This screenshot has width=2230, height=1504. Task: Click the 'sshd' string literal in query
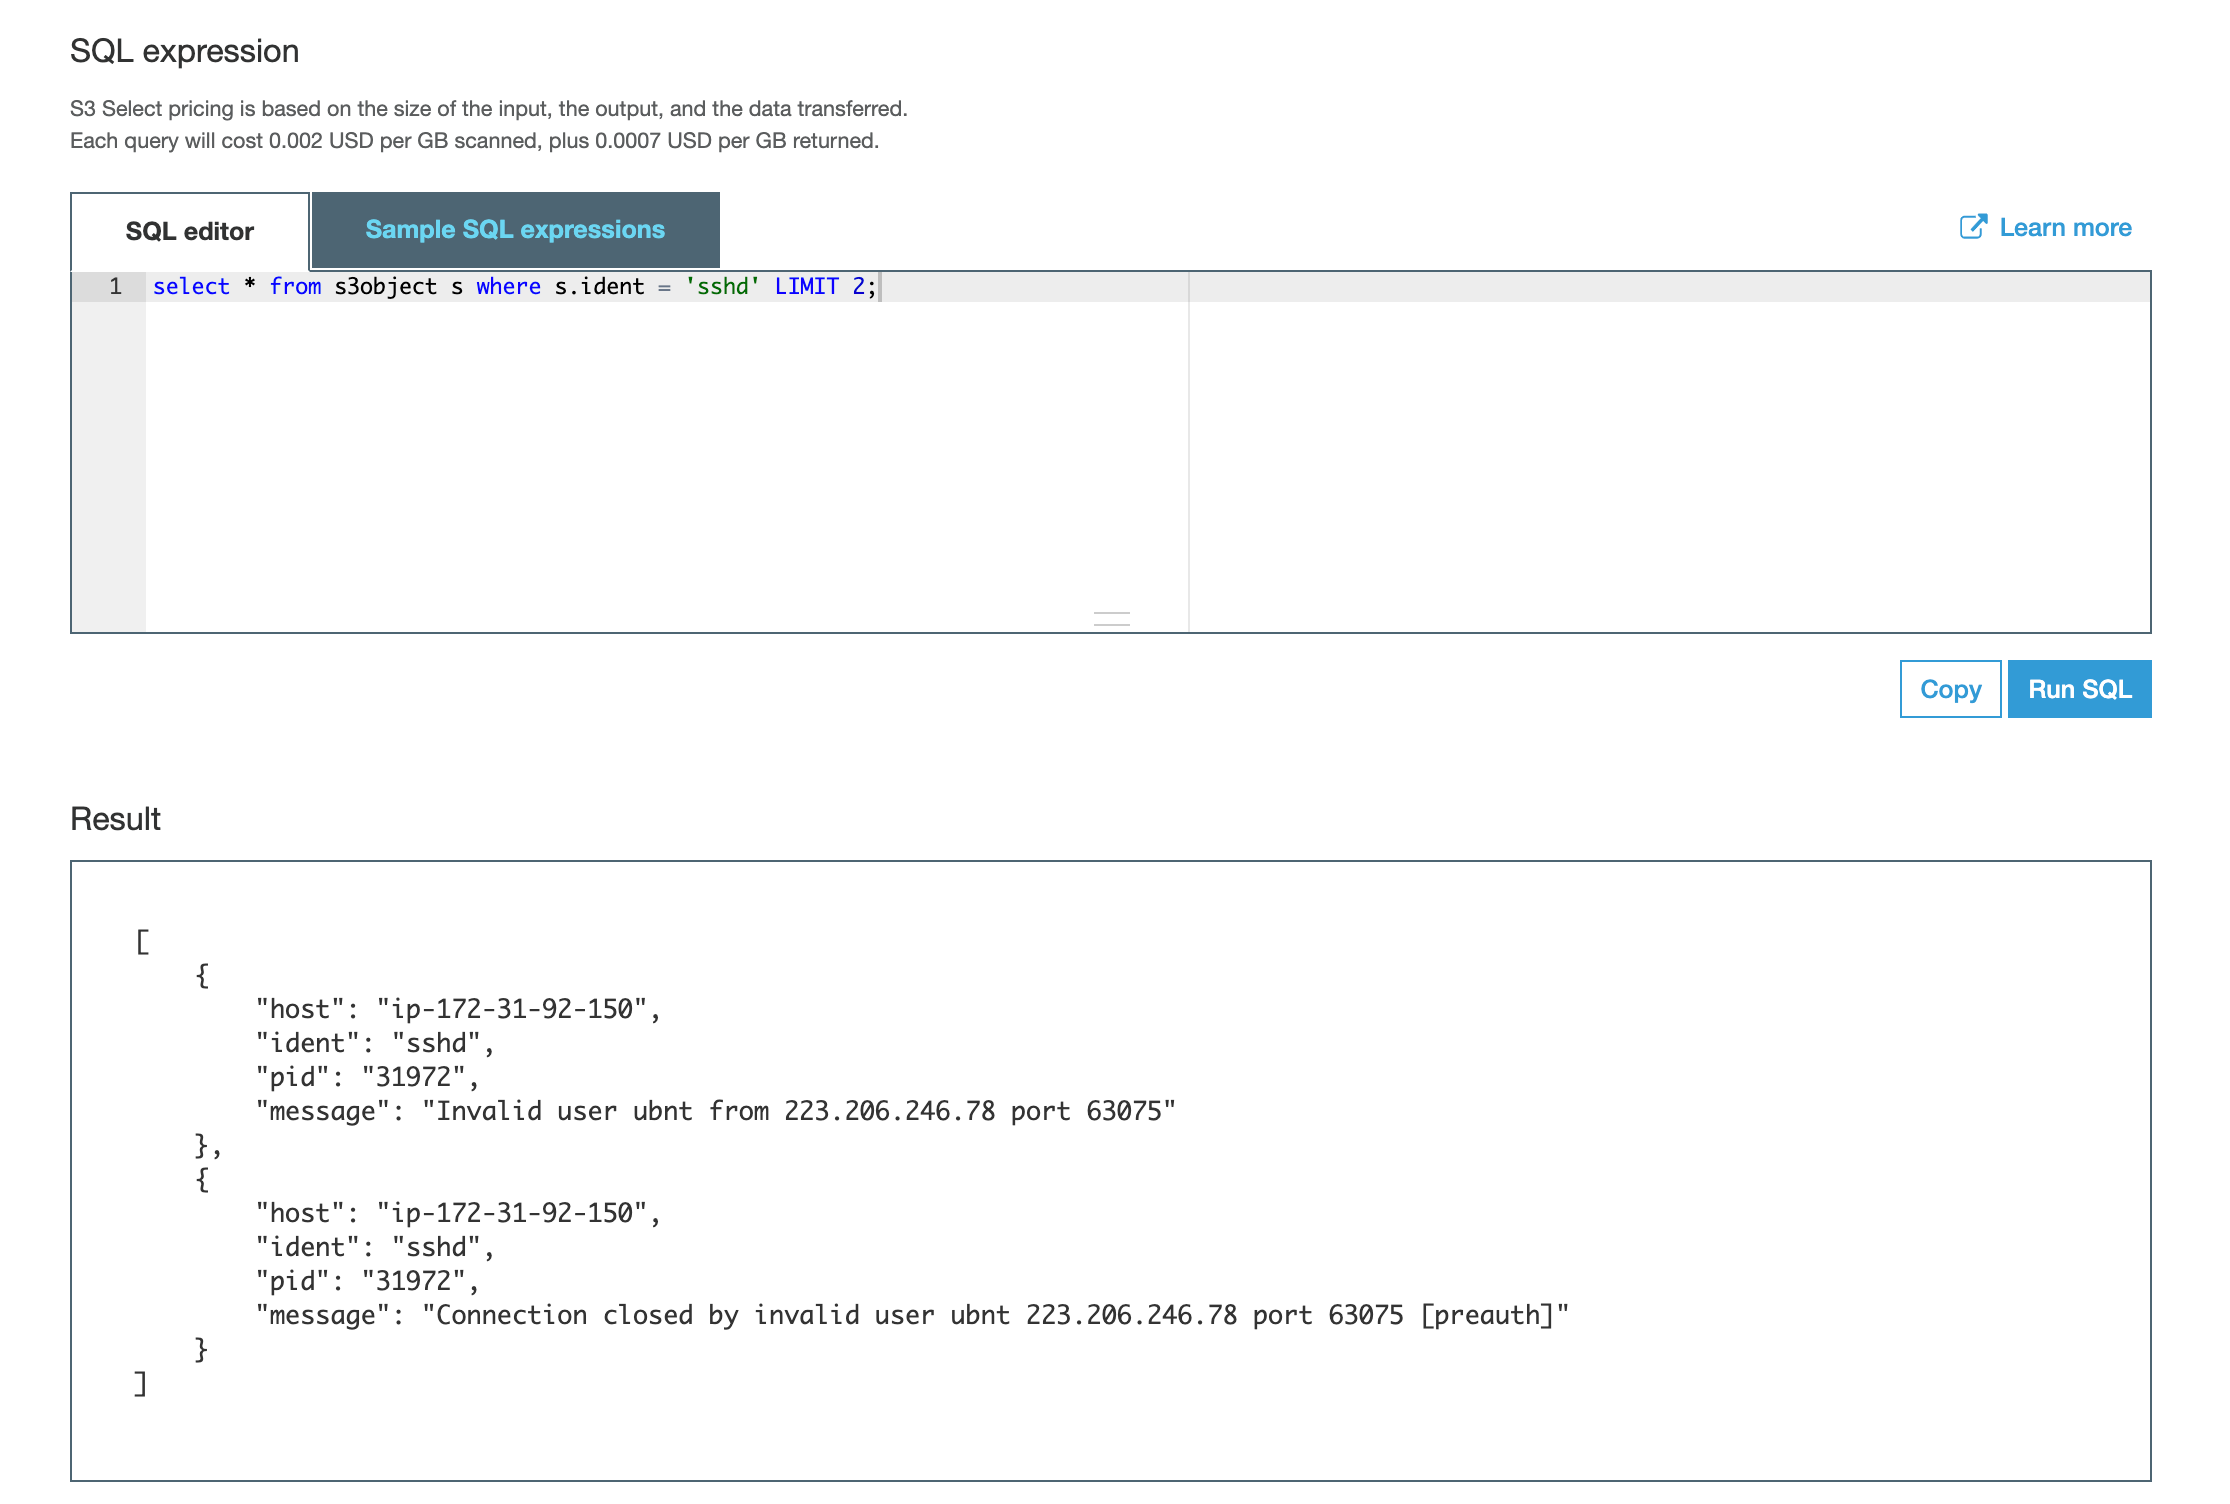722,286
